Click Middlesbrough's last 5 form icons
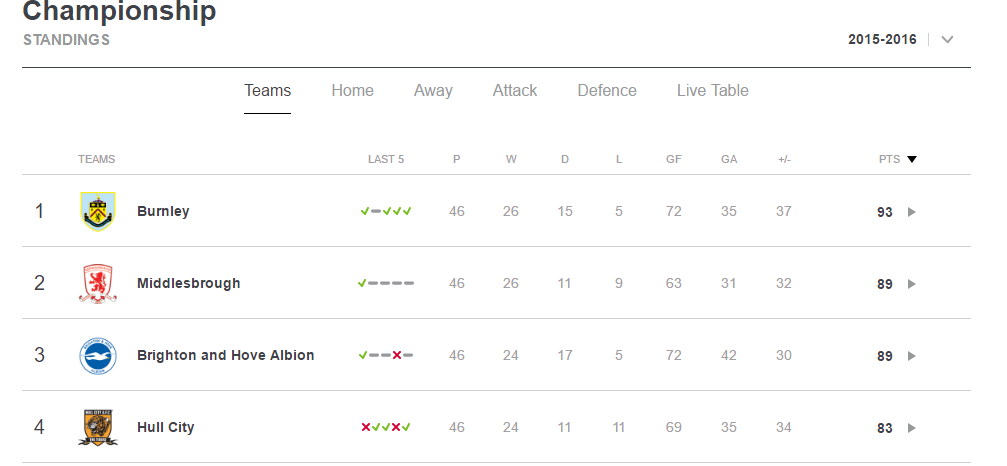Viewport: 1007px width, 466px height. click(385, 283)
